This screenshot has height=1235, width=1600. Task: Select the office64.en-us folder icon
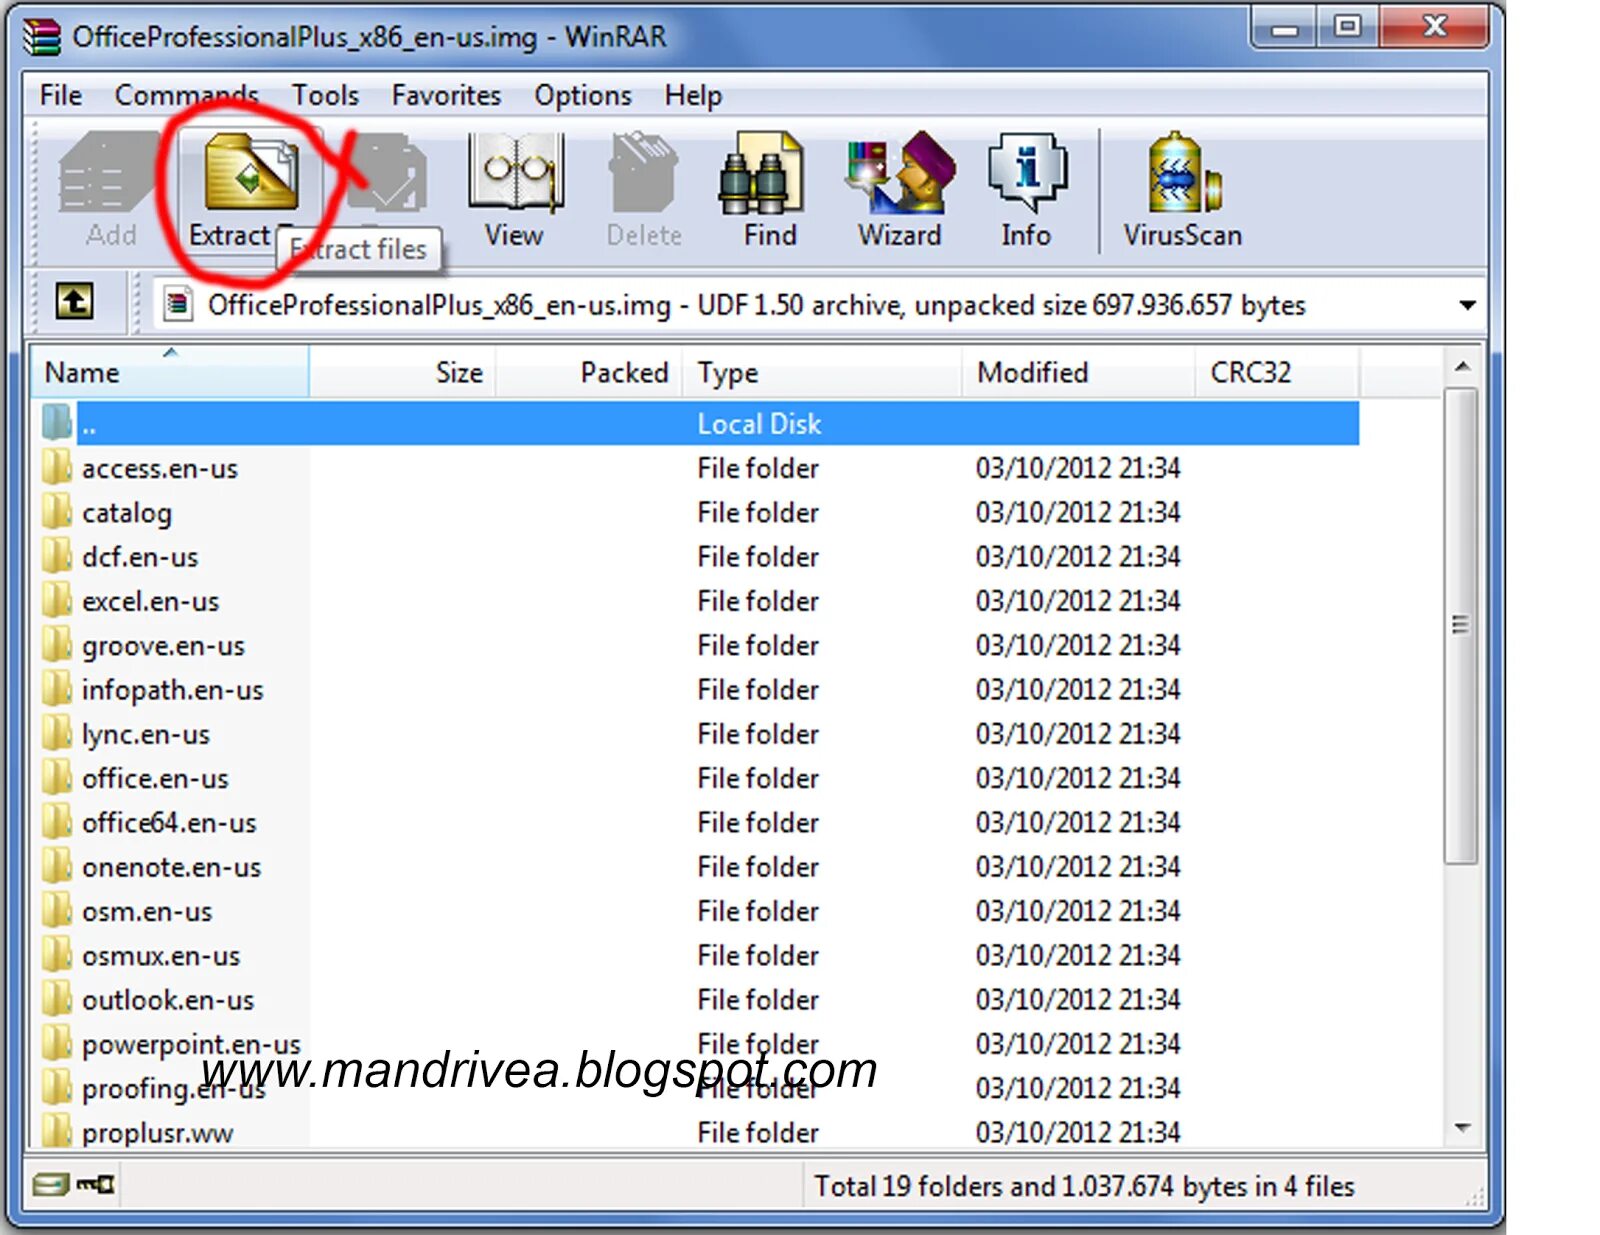coord(57,821)
